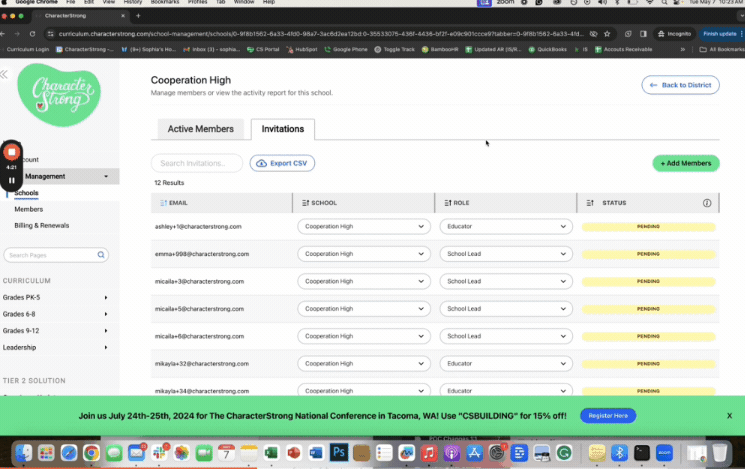Switch to the Active Members tab
This screenshot has height=469, width=745.
(x=200, y=129)
